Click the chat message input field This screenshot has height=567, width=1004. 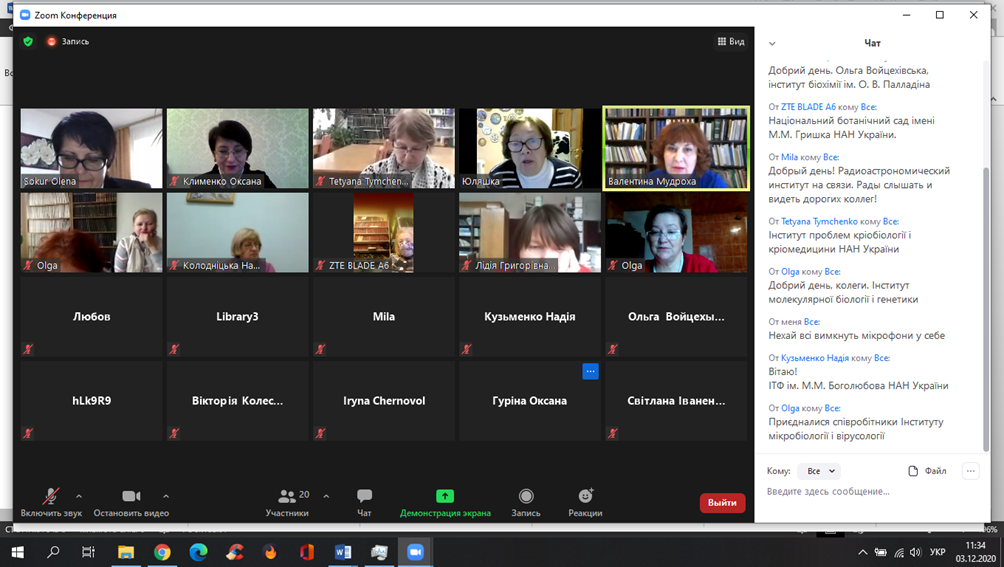[860, 492]
